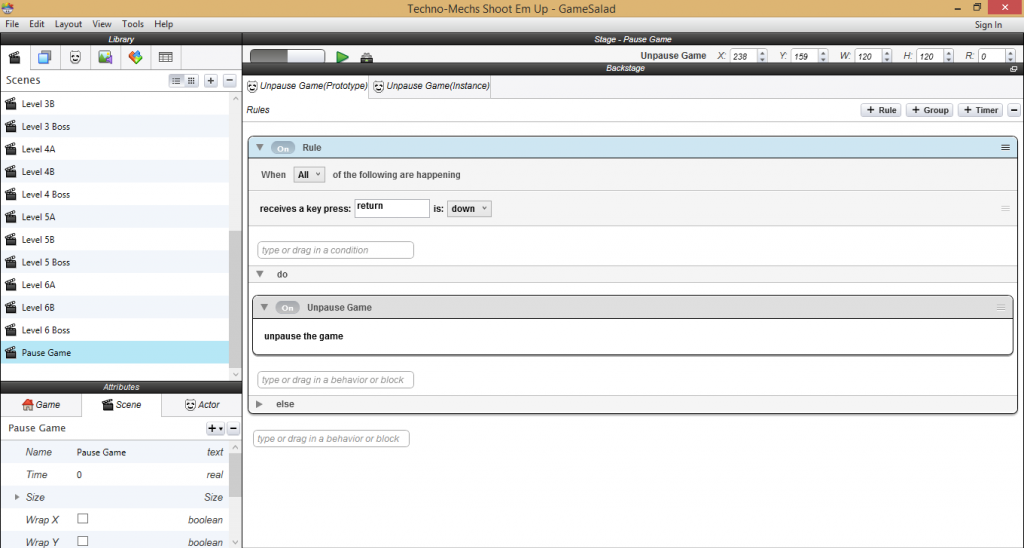Screen dimensions: 1024x548
Task: Grab the key press condition handle
Action: click(1005, 208)
